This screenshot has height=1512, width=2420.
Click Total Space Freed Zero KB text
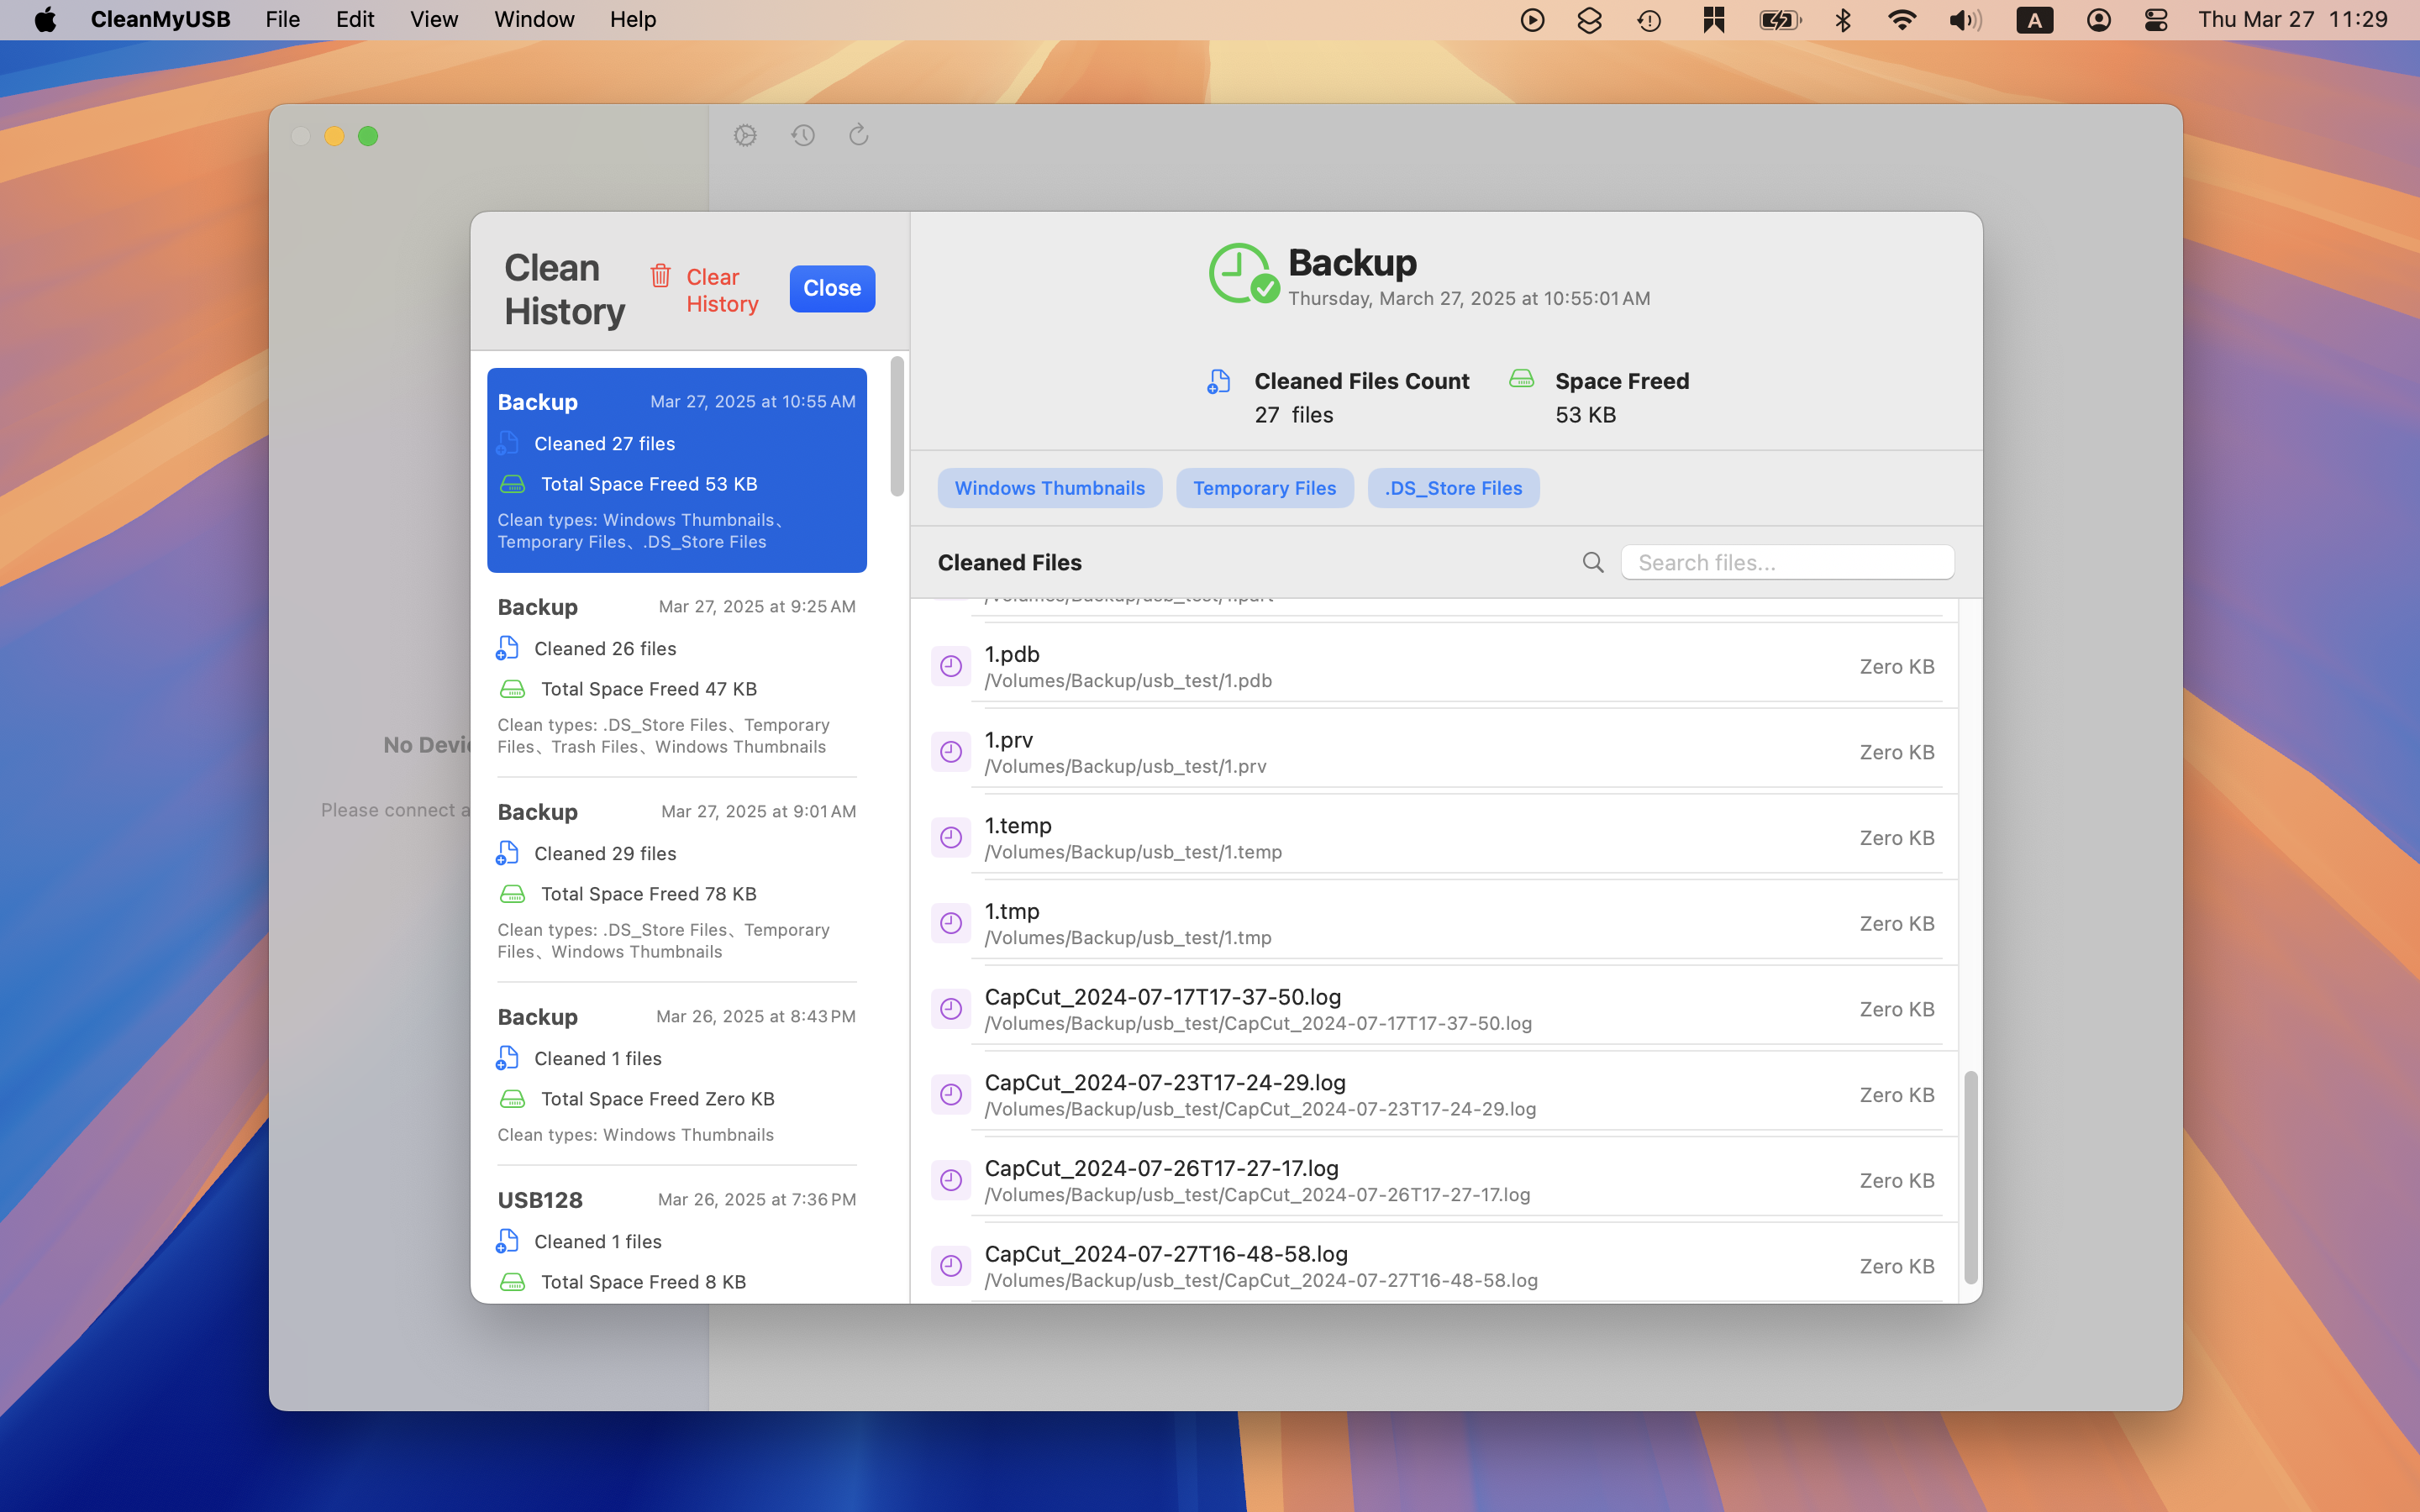(657, 1099)
